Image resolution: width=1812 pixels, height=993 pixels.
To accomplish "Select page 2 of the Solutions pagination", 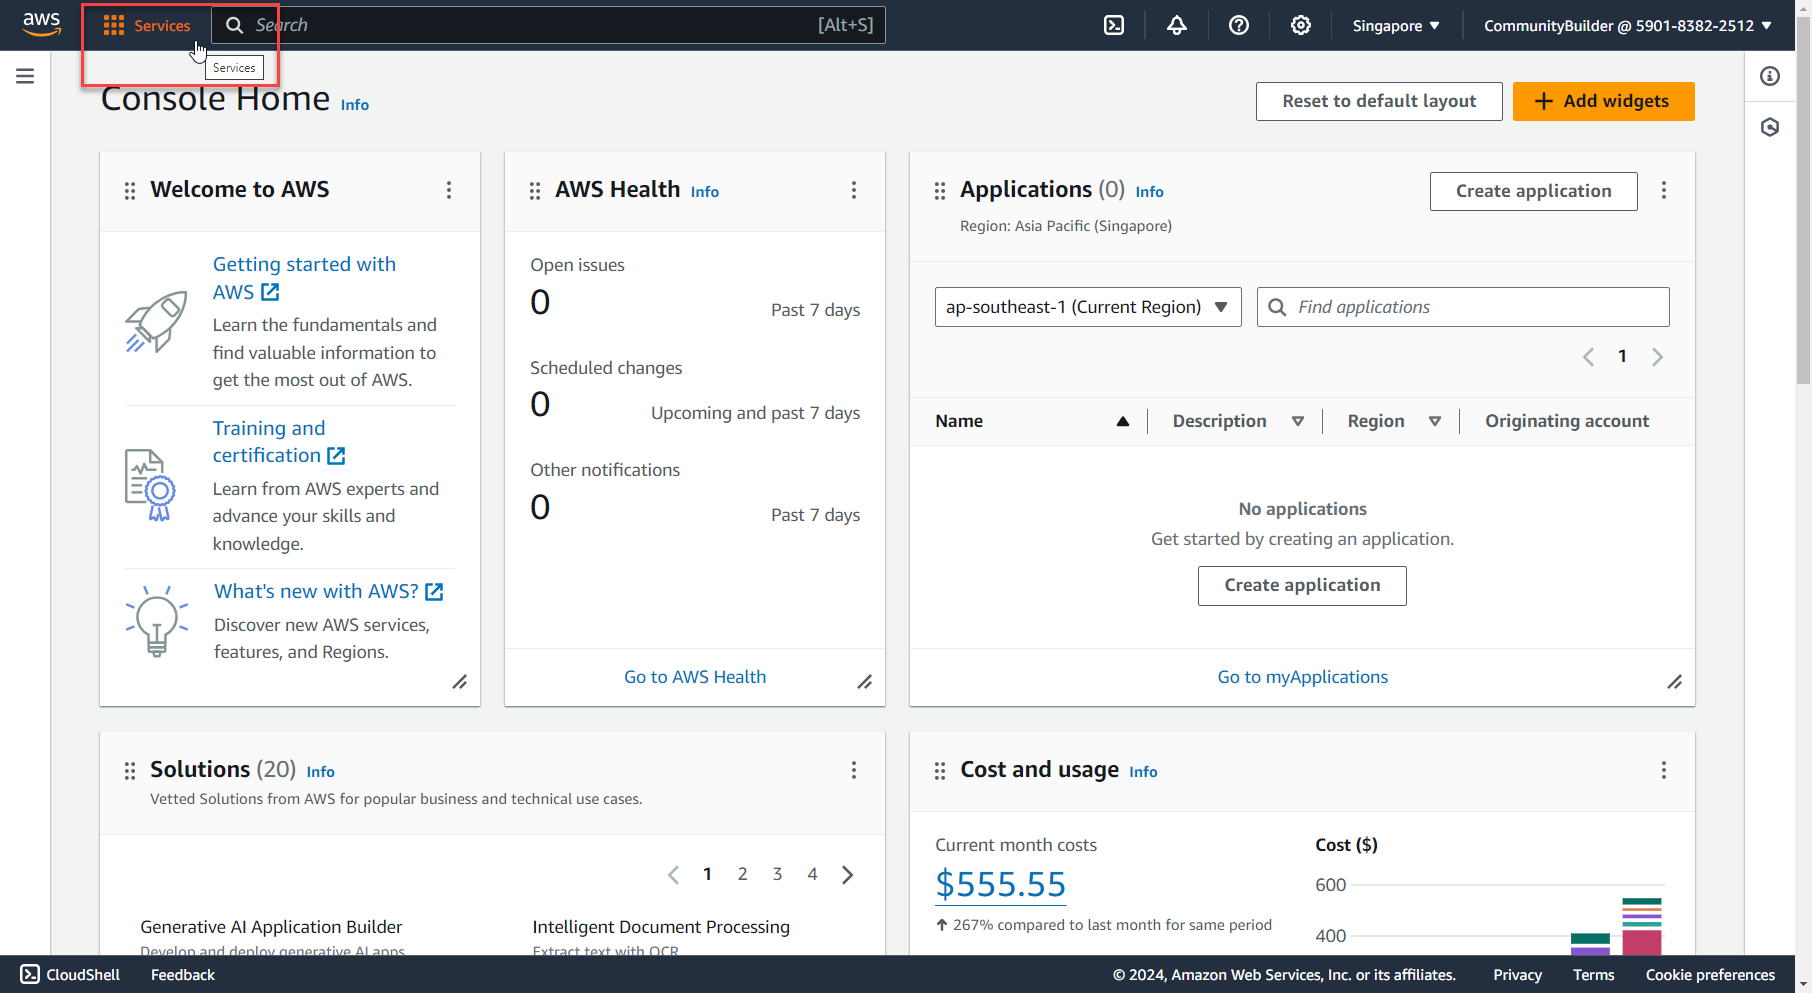I will pyautogui.click(x=742, y=873).
